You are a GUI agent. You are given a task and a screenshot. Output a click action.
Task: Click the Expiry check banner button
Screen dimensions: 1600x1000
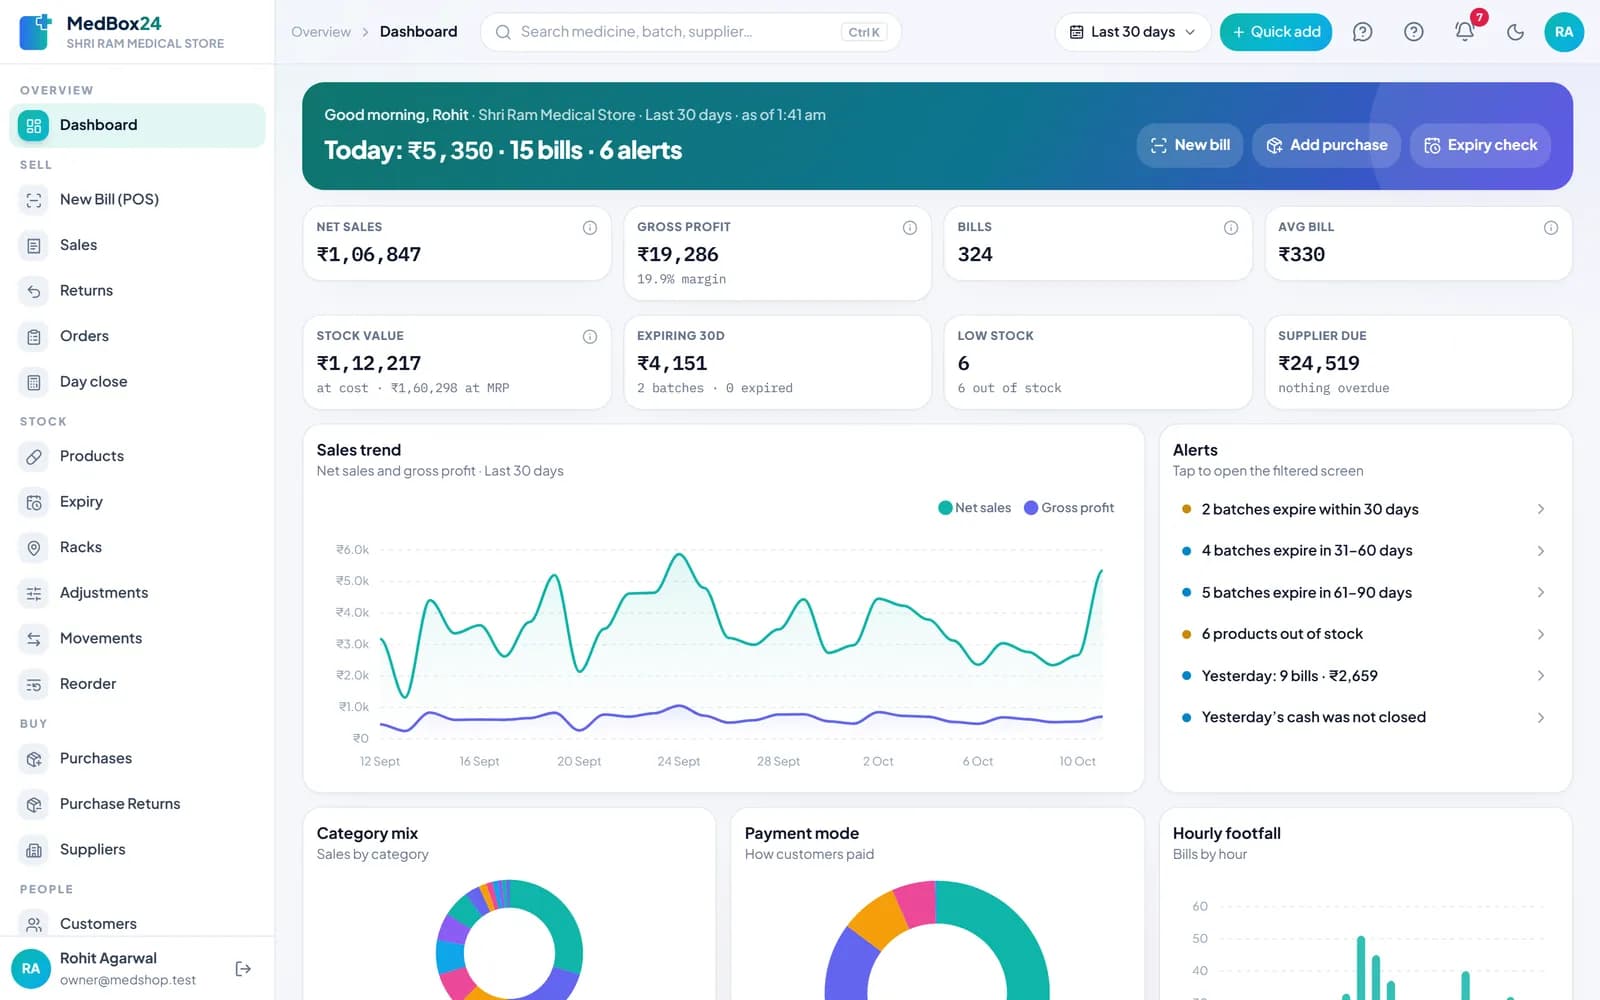(1480, 145)
